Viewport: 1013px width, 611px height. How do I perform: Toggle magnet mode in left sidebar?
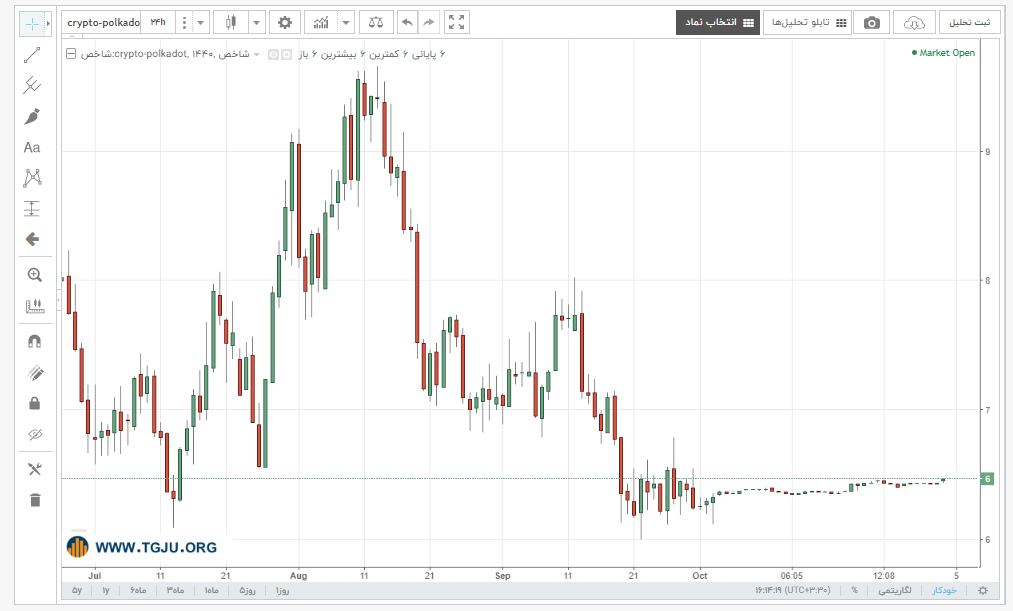pos(34,341)
